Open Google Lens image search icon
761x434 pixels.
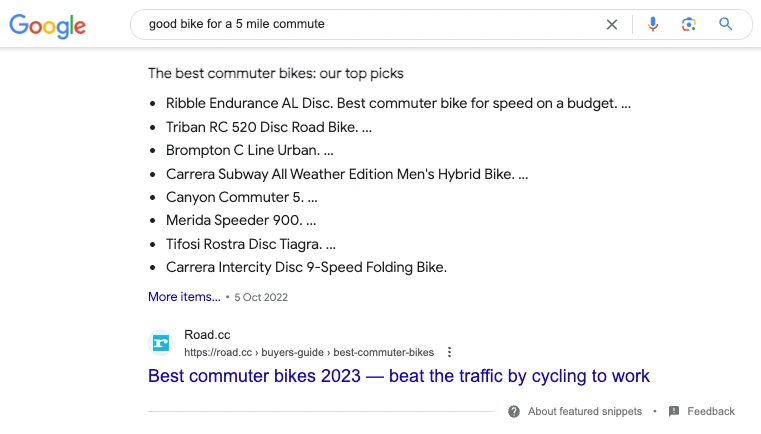point(689,24)
